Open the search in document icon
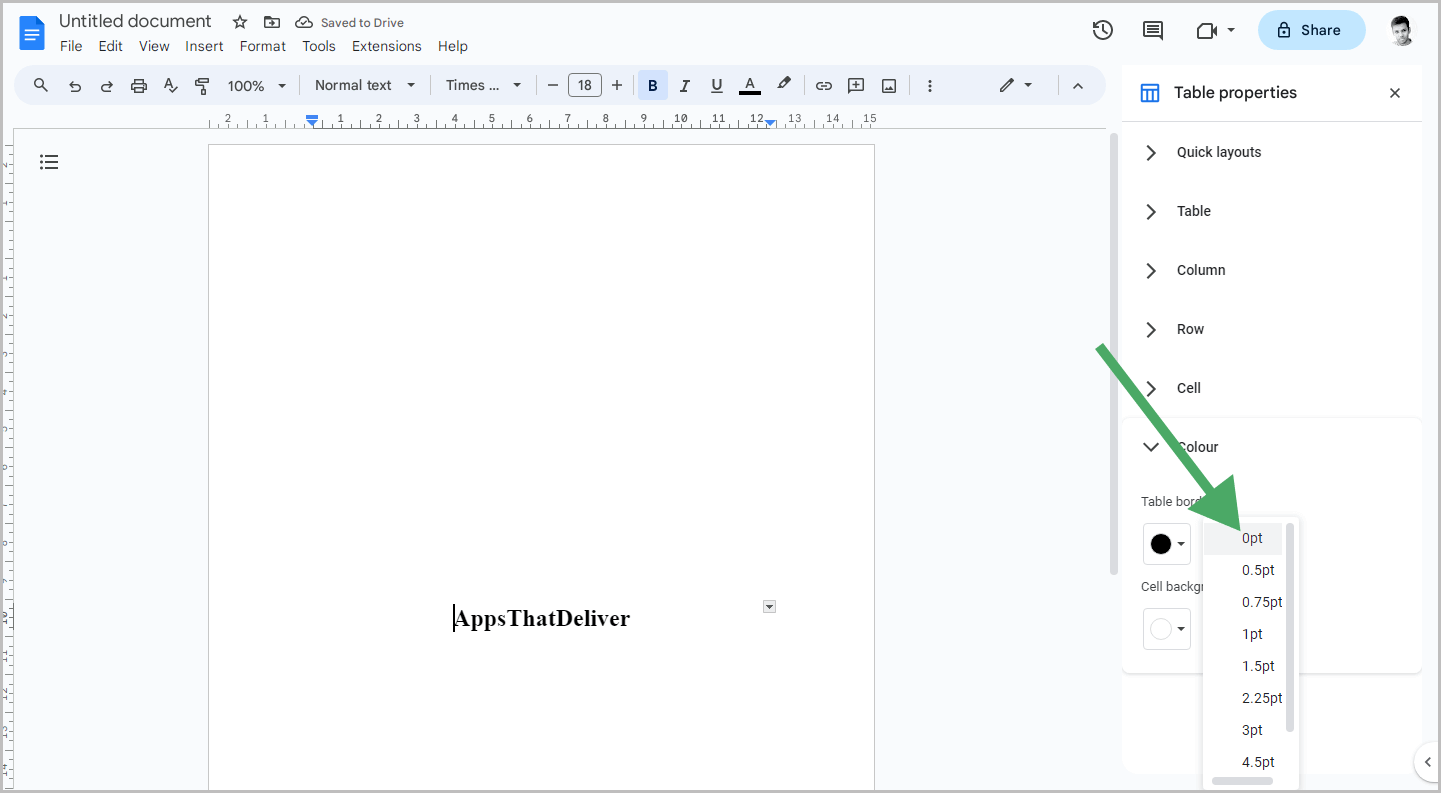The width and height of the screenshot is (1441, 793). click(x=40, y=85)
